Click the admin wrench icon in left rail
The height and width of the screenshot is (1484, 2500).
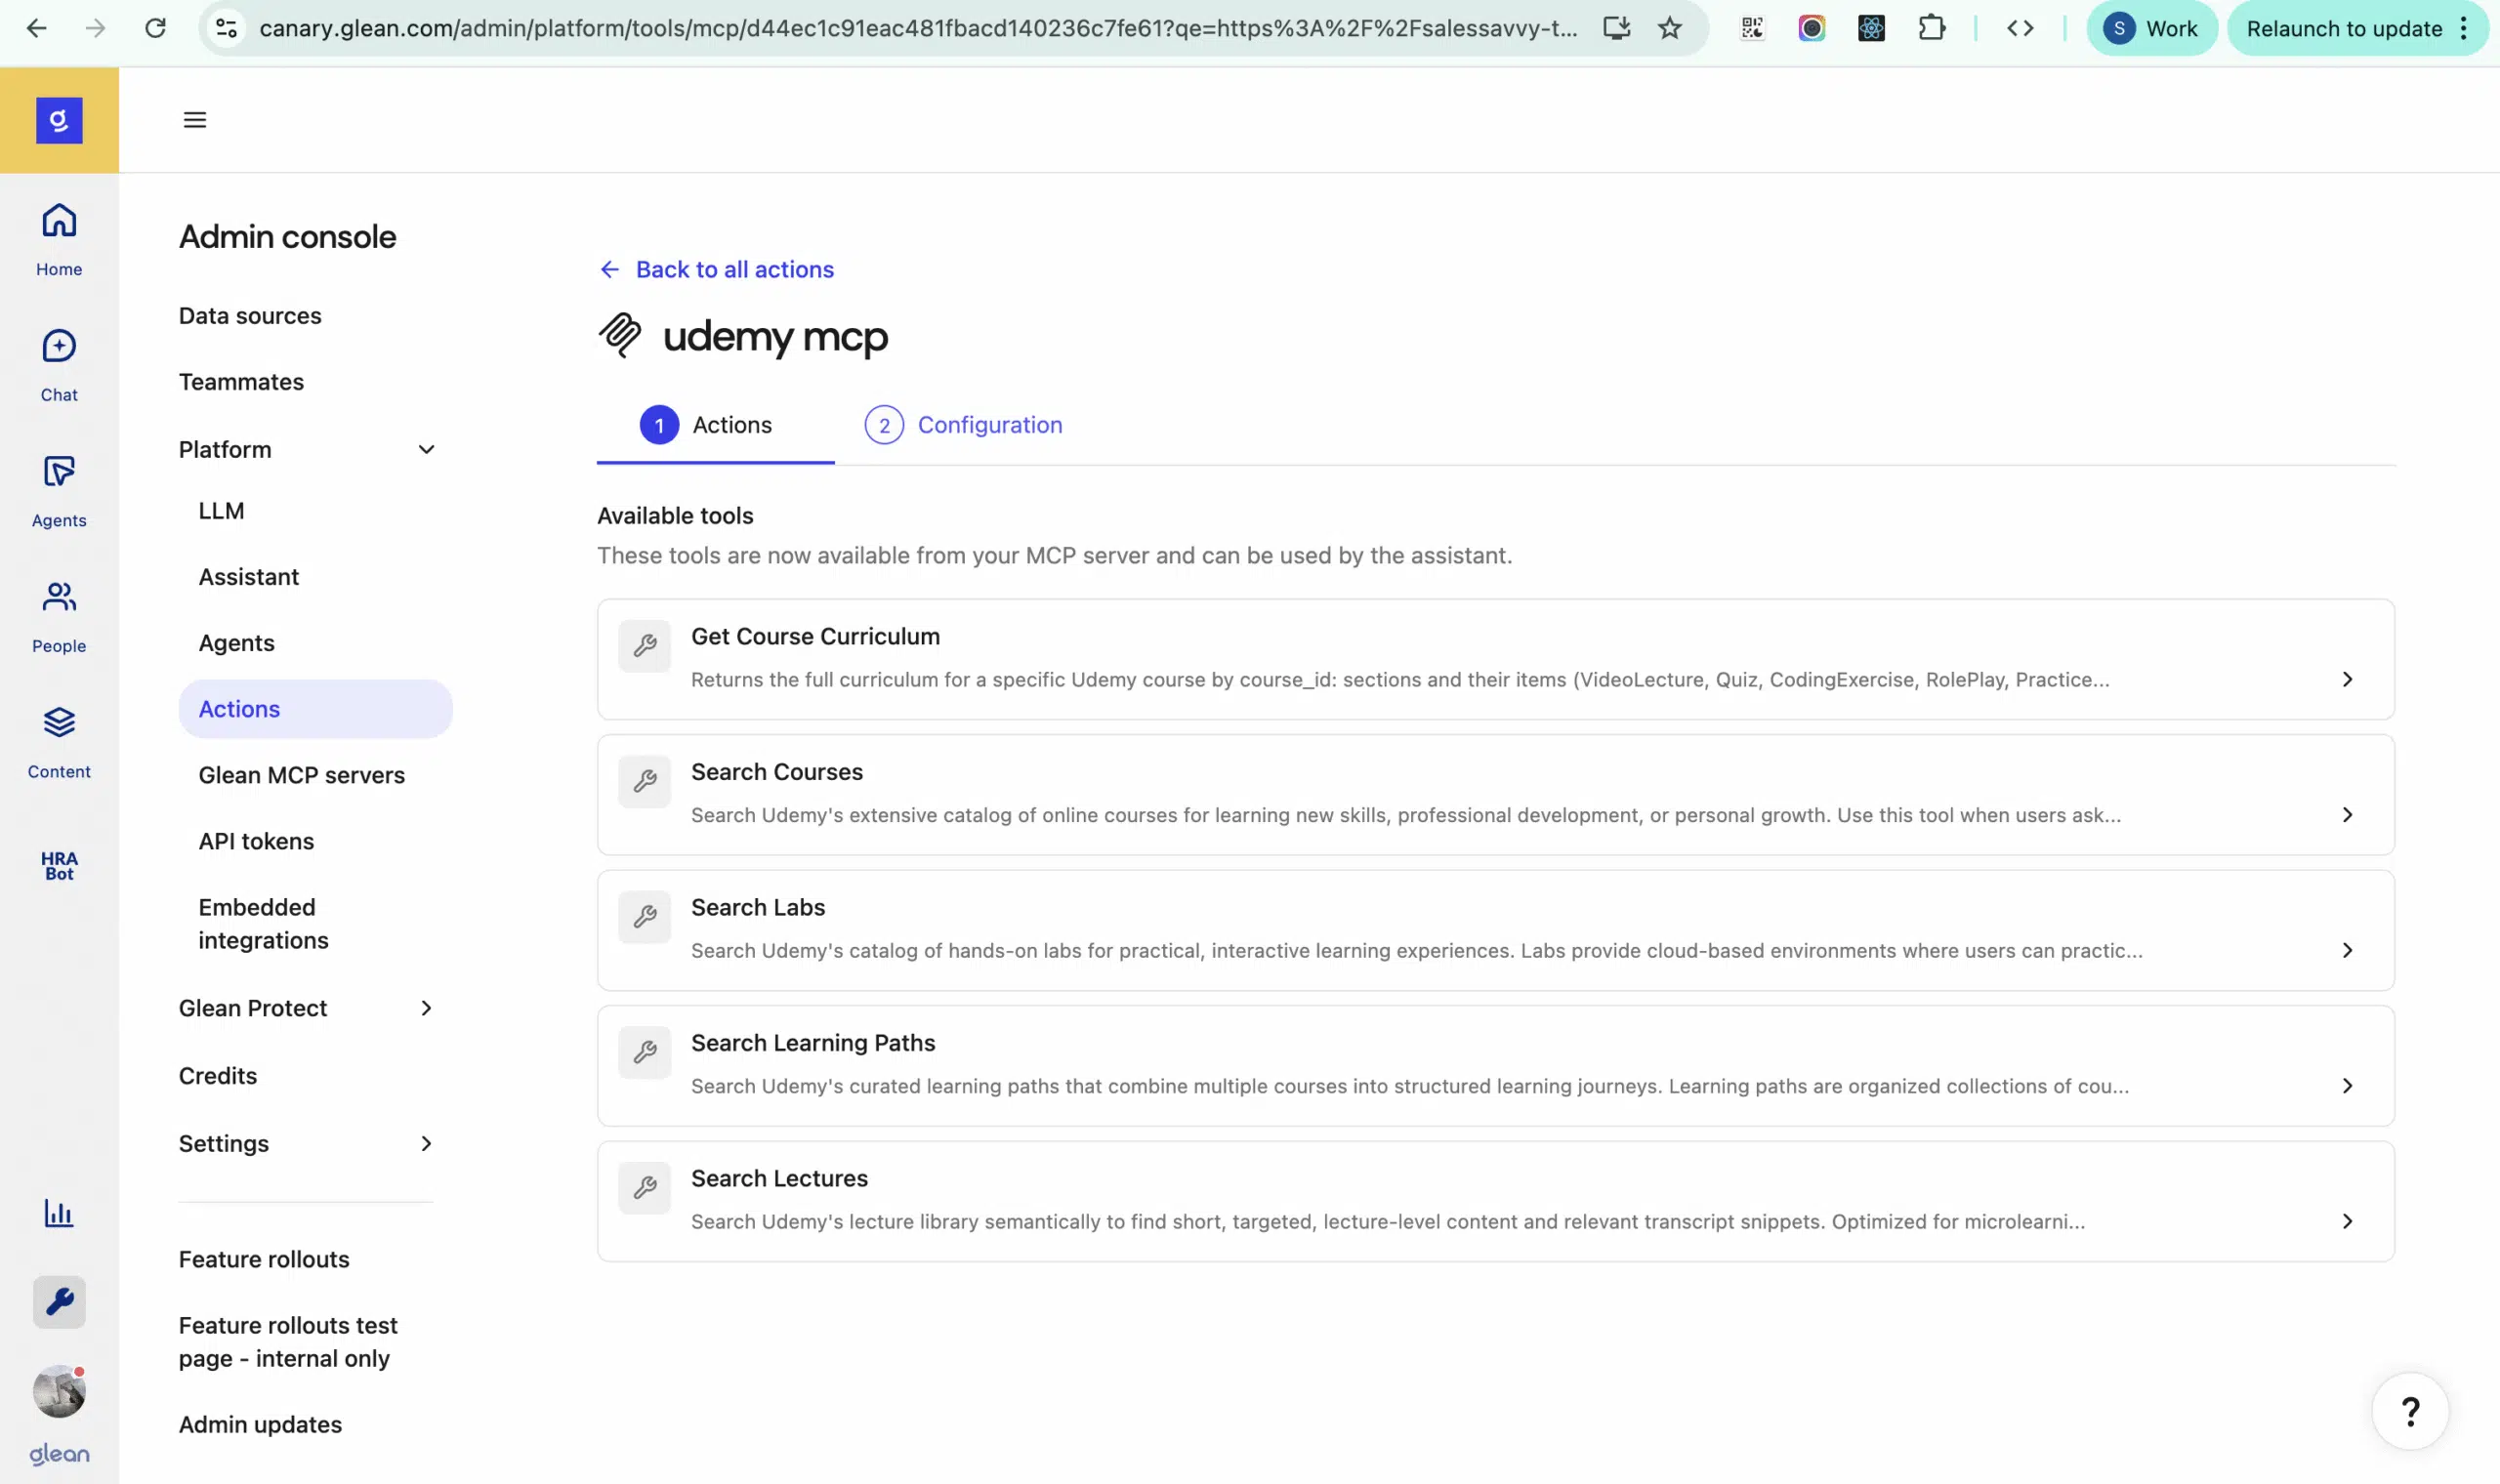pos(59,1302)
